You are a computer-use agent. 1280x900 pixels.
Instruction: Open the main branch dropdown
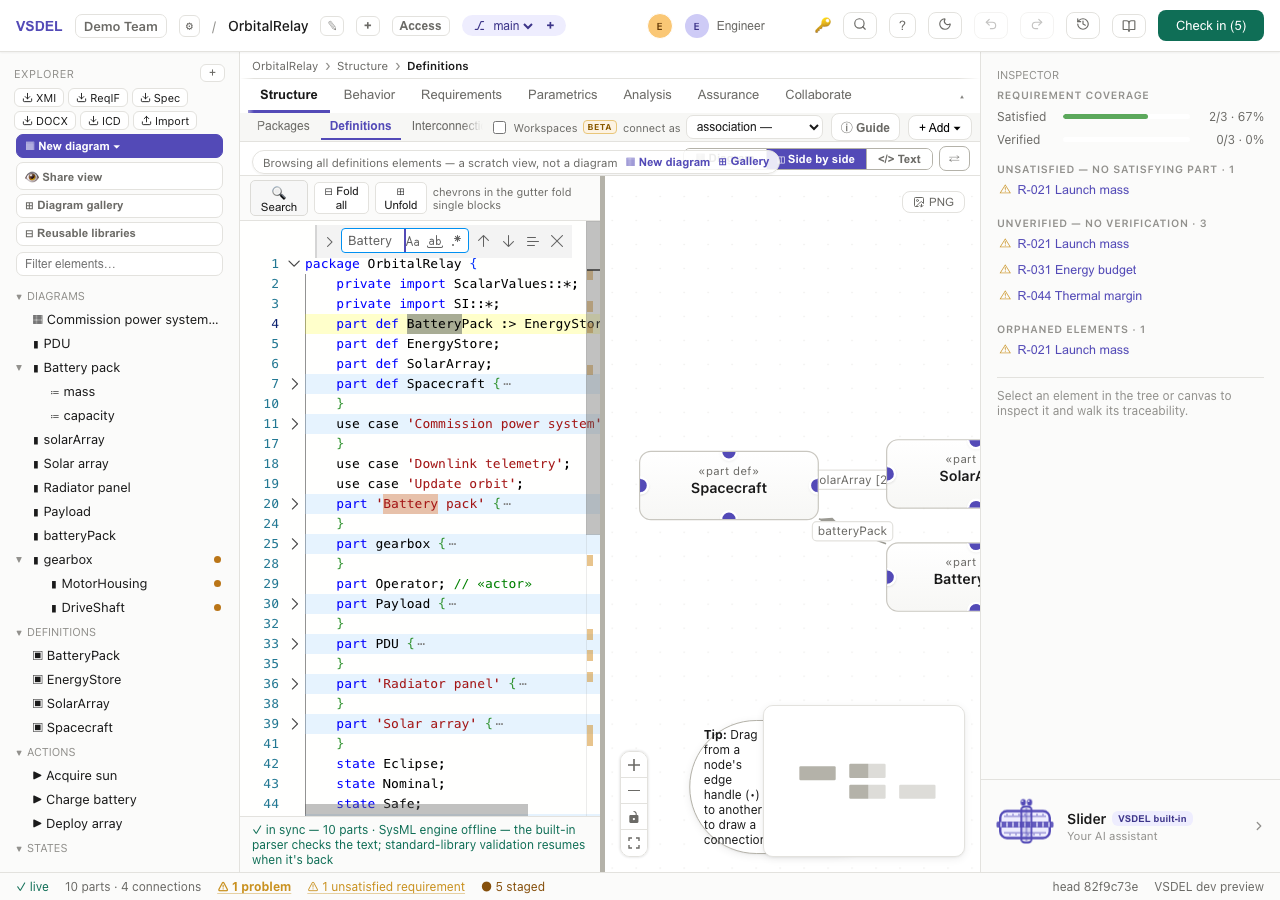pyautogui.click(x=514, y=26)
